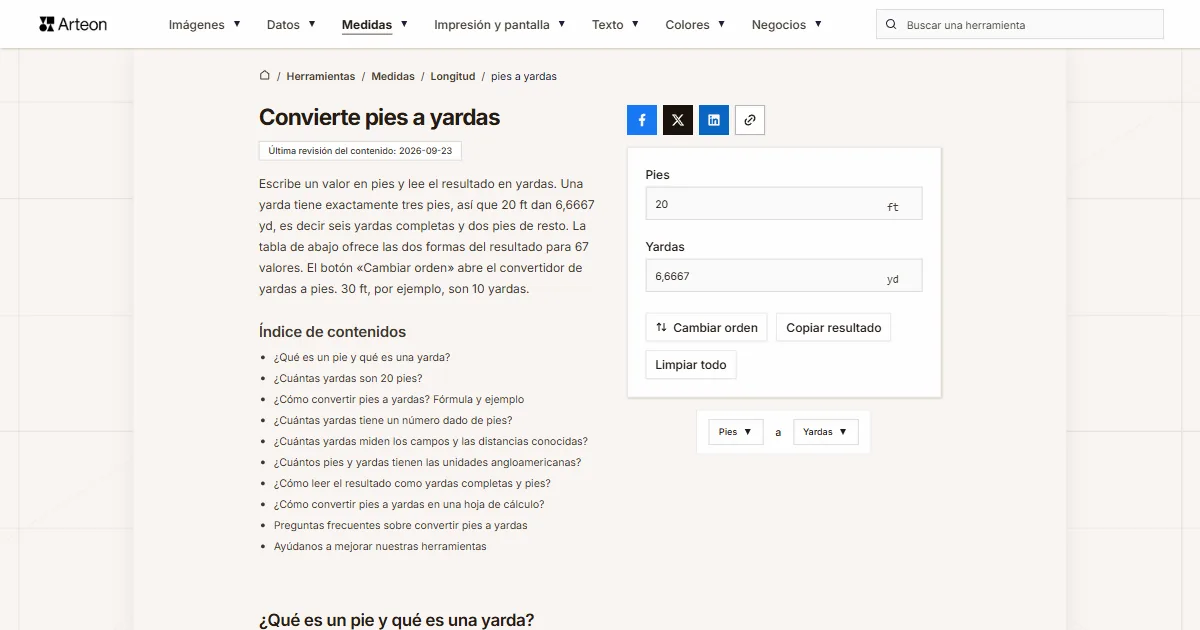Image resolution: width=1200 pixels, height=630 pixels.
Task: Open Ayúdanos a mejorar nuestras herramientas
Action: (380, 546)
